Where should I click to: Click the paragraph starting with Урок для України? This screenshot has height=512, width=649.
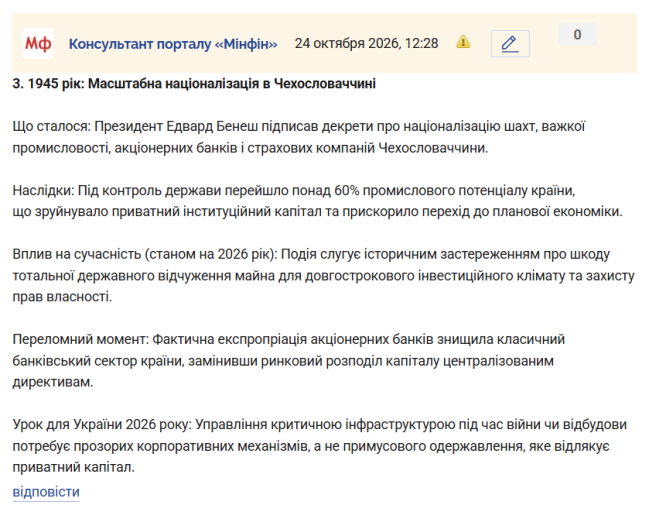point(320,446)
